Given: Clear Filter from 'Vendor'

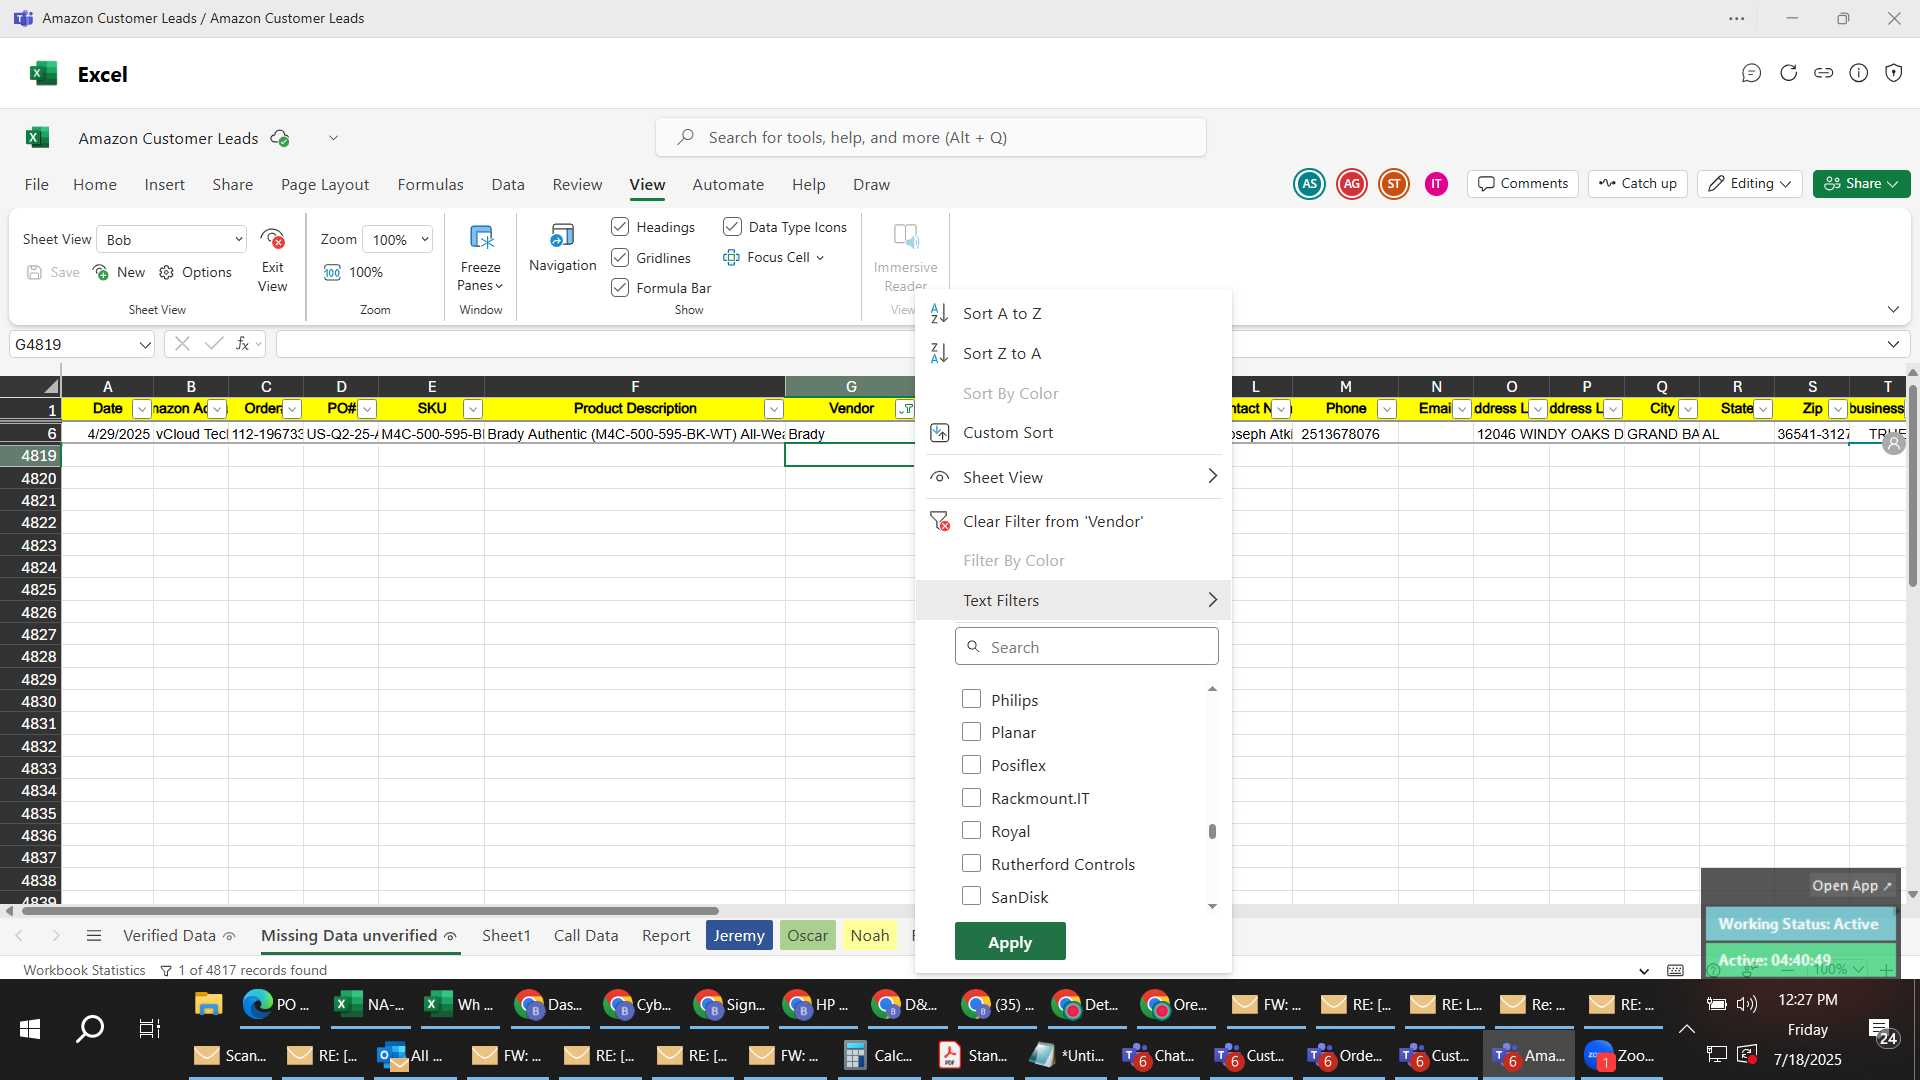Looking at the screenshot, I should (x=1073, y=521).
